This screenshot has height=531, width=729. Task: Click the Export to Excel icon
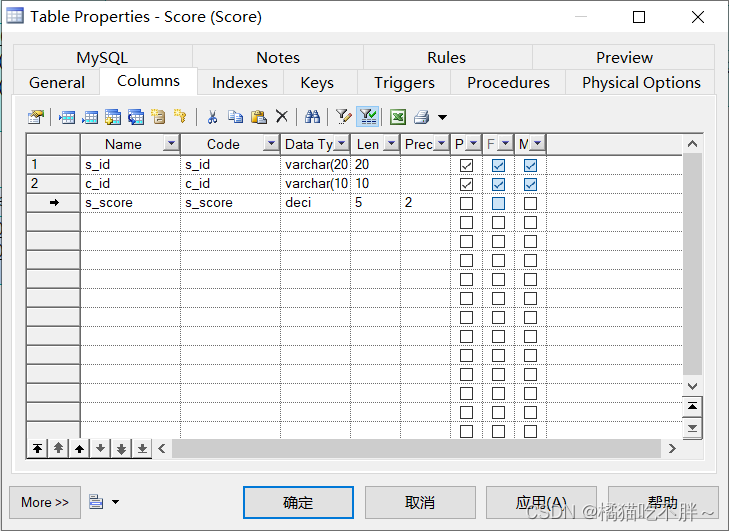[x=398, y=117]
